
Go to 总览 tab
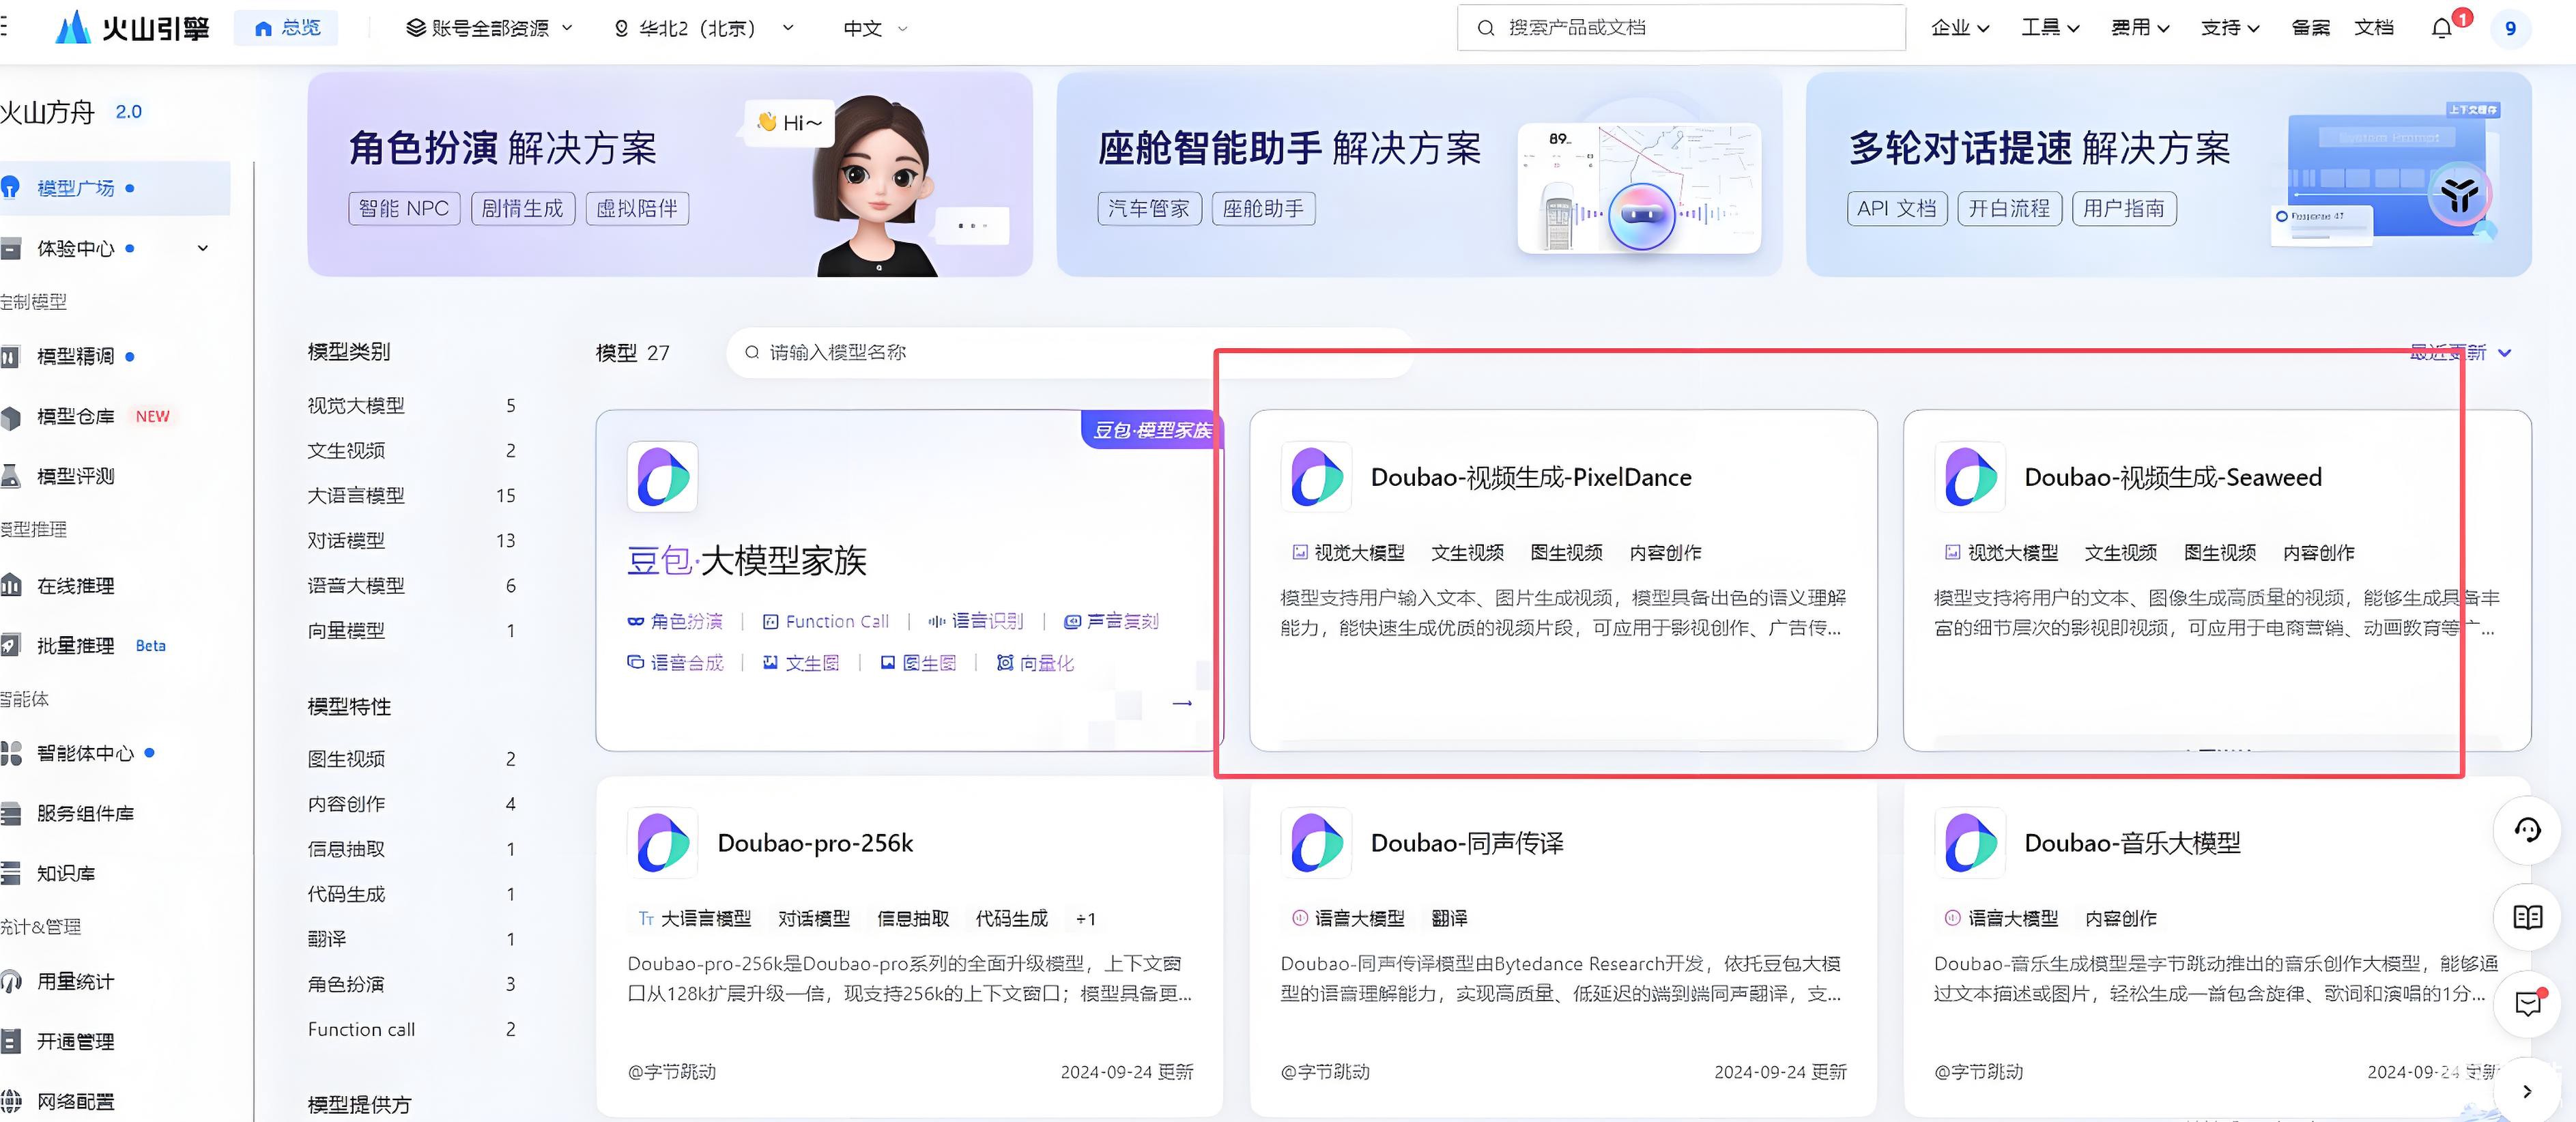click(286, 28)
